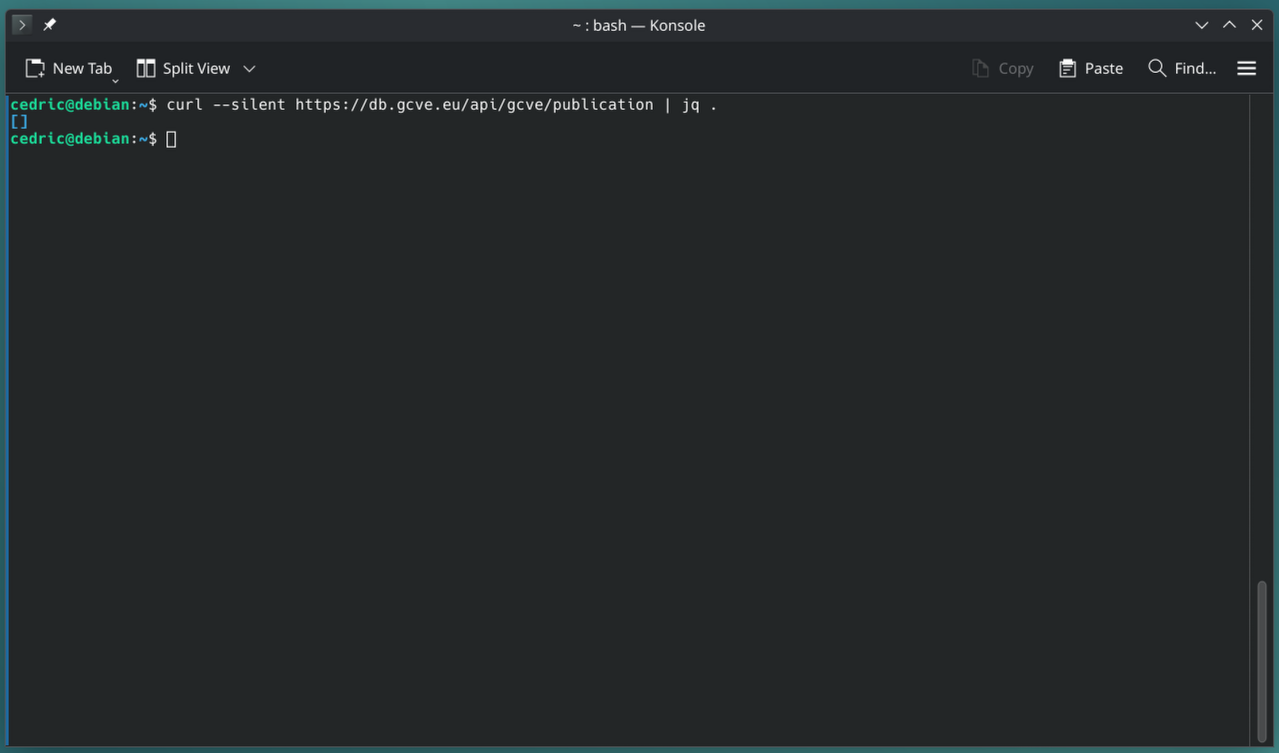Open the hamburger menu
This screenshot has height=753, width=1279.
(x=1246, y=68)
